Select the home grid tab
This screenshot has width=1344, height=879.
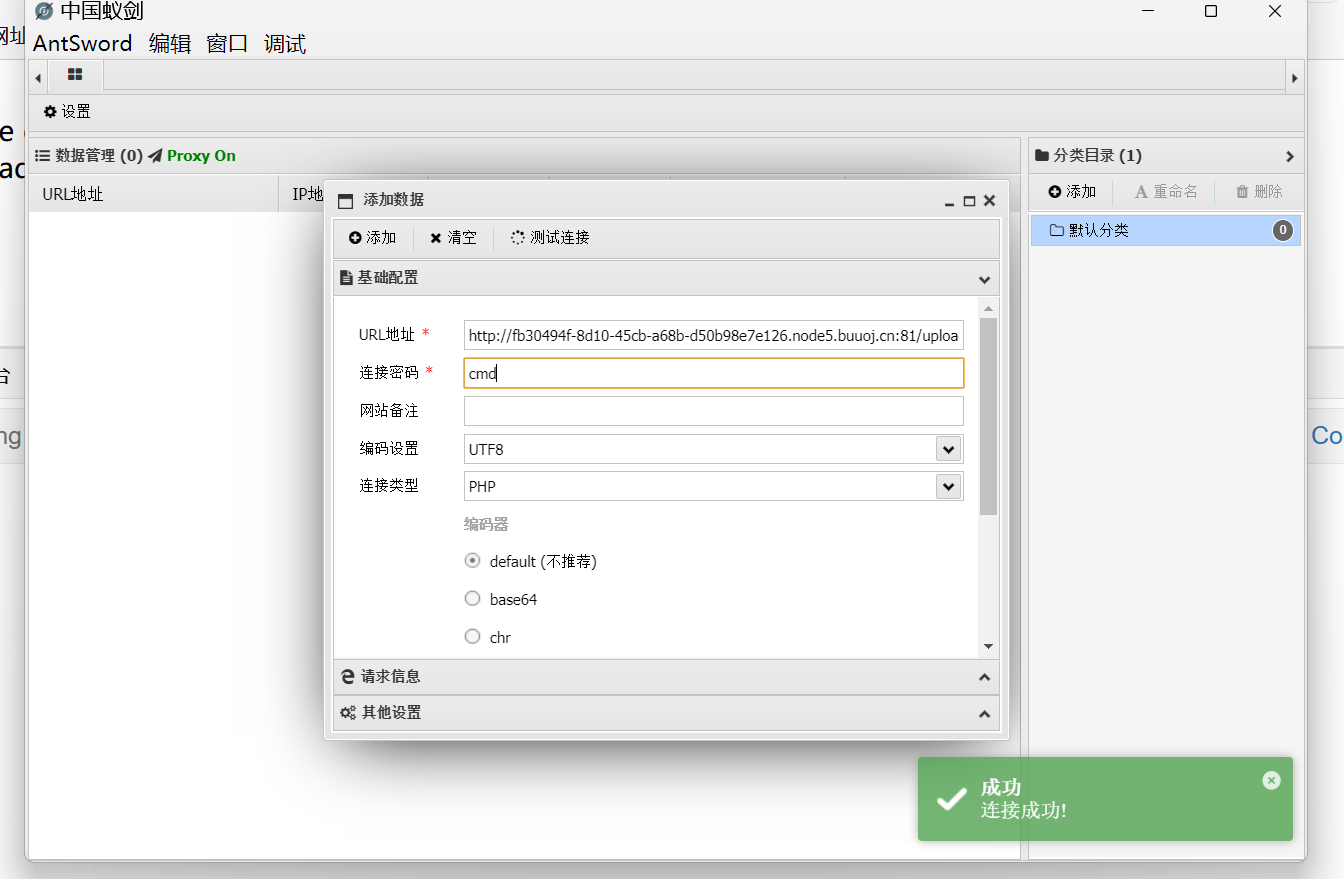click(x=75, y=75)
